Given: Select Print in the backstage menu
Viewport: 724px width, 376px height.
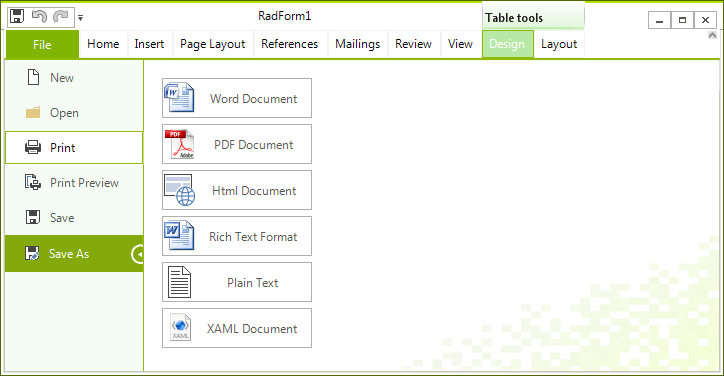Looking at the screenshot, I should [x=74, y=148].
